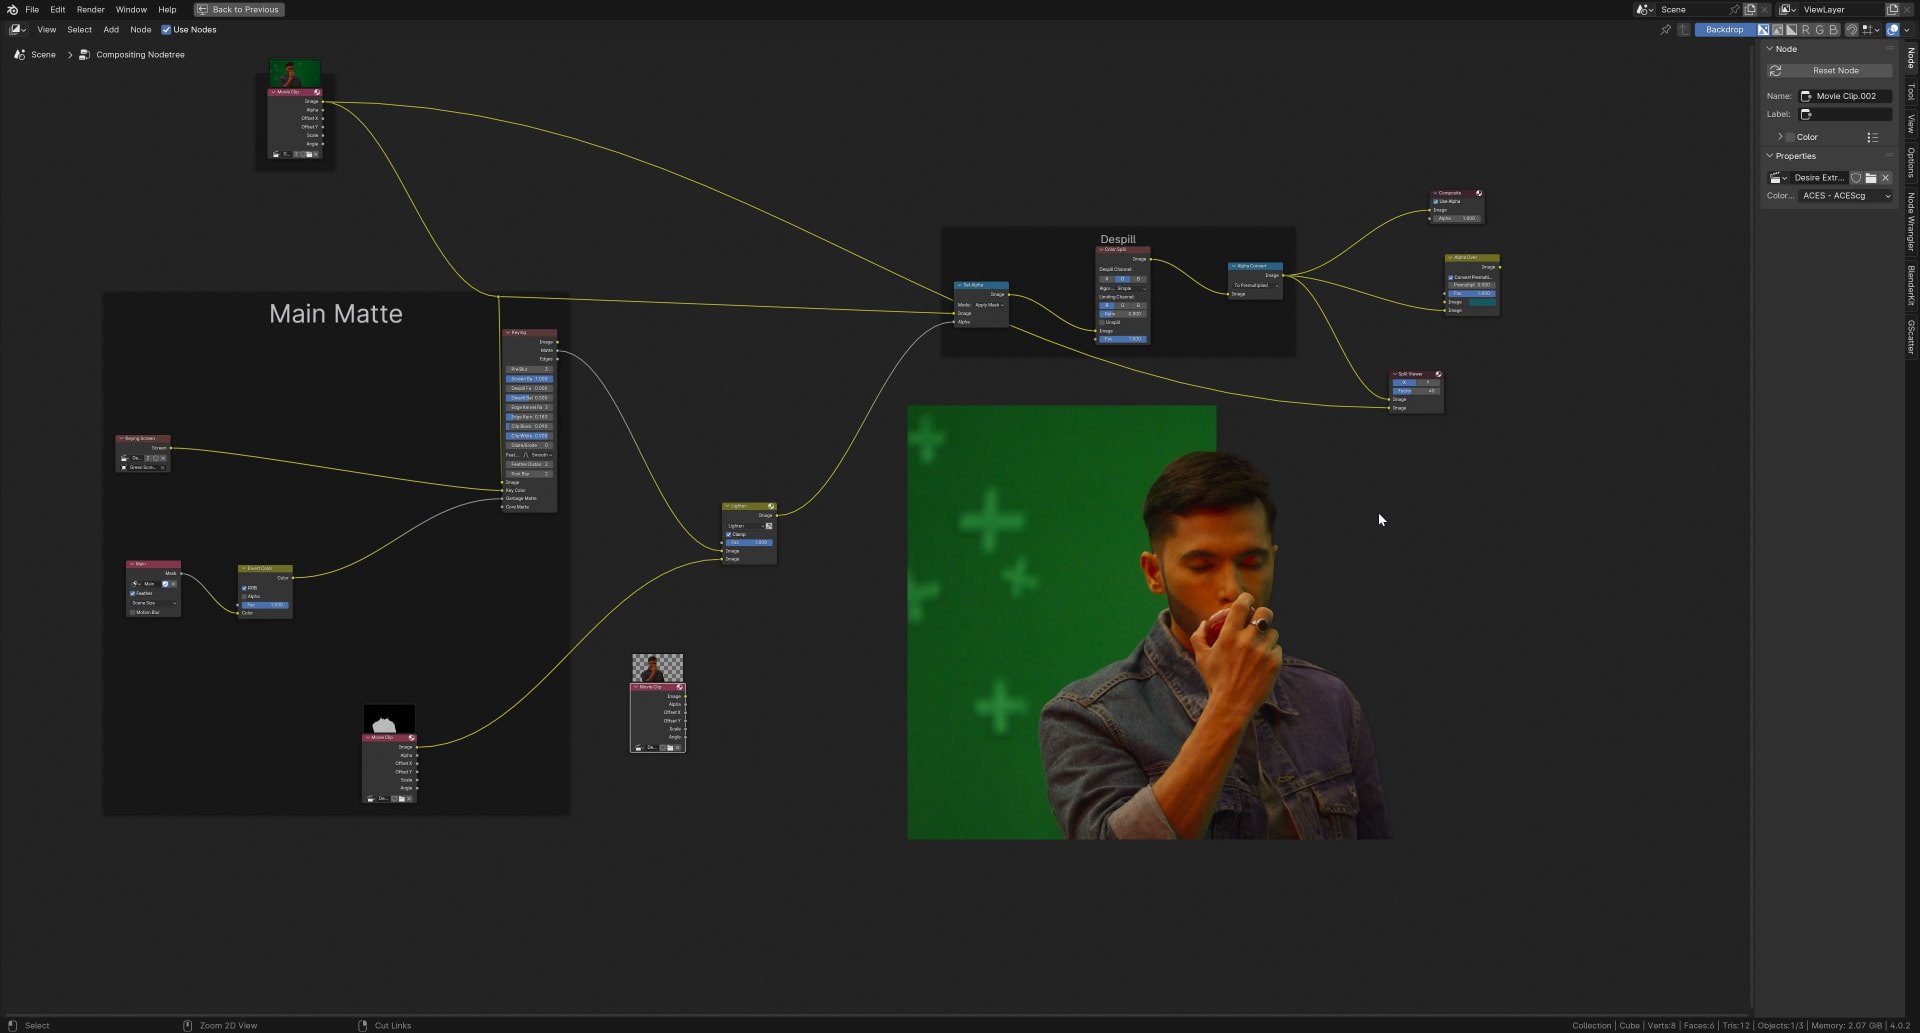Click the Blender logo menu icon
Viewport: 1920px width, 1033px height.
coord(12,9)
